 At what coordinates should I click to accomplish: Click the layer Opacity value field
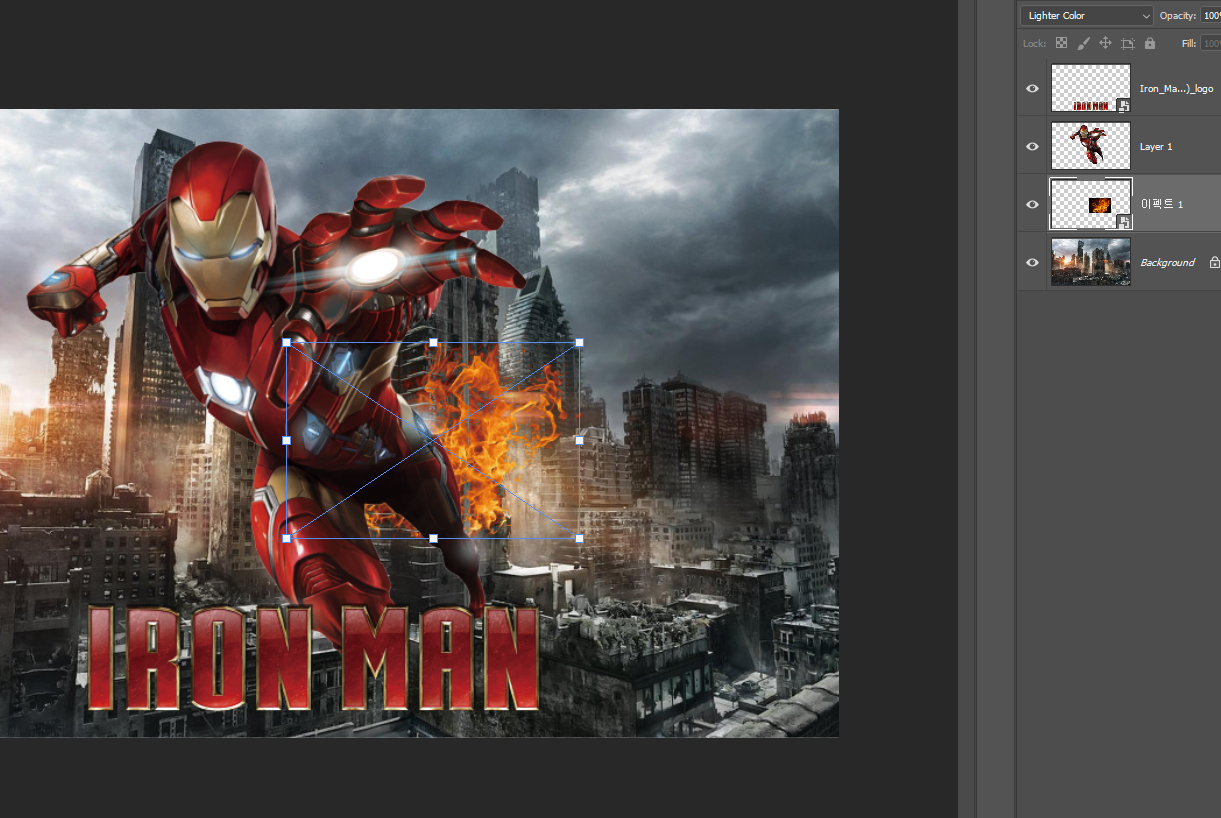(1210, 16)
